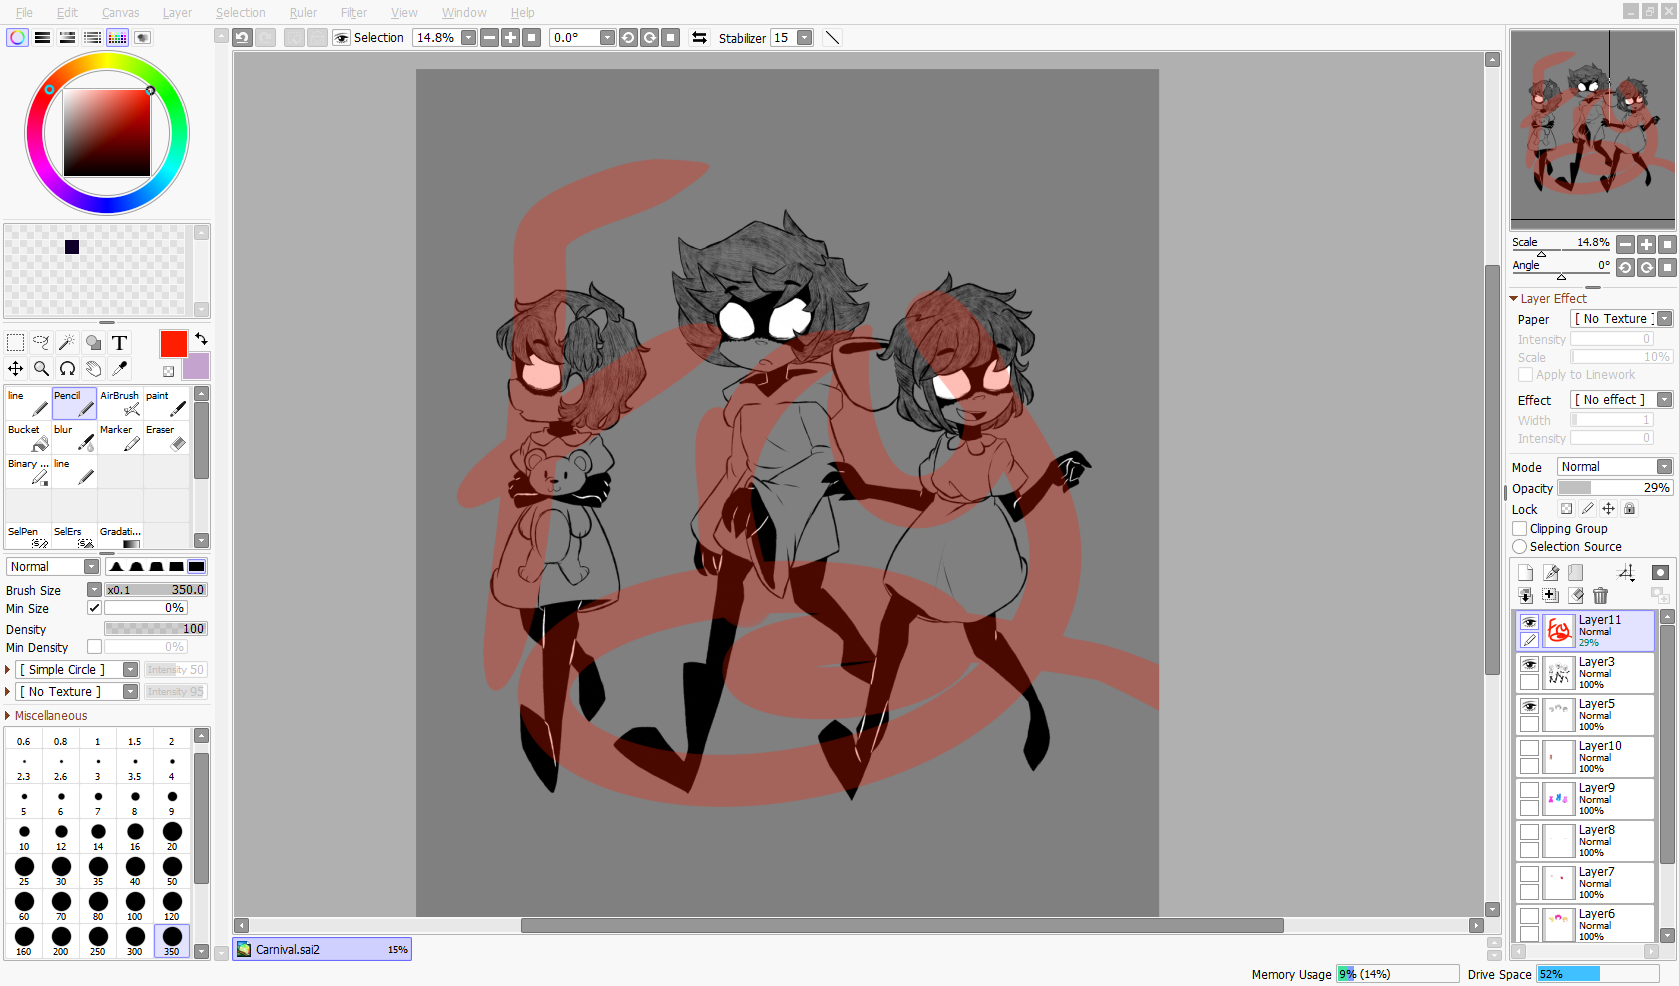Choose the Bucket fill tool
1679x986 pixels.
point(28,438)
